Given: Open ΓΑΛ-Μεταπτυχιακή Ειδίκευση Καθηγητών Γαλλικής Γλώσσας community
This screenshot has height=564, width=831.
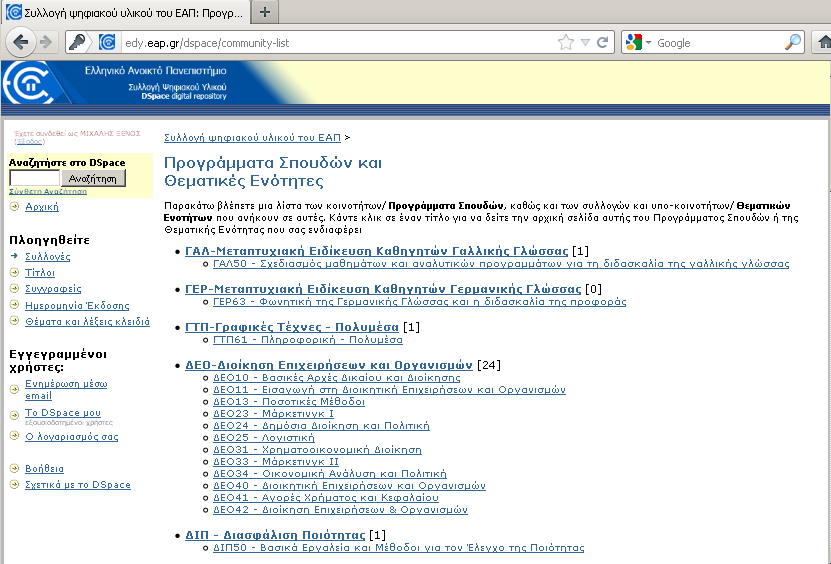Looking at the screenshot, I should (x=376, y=251).
